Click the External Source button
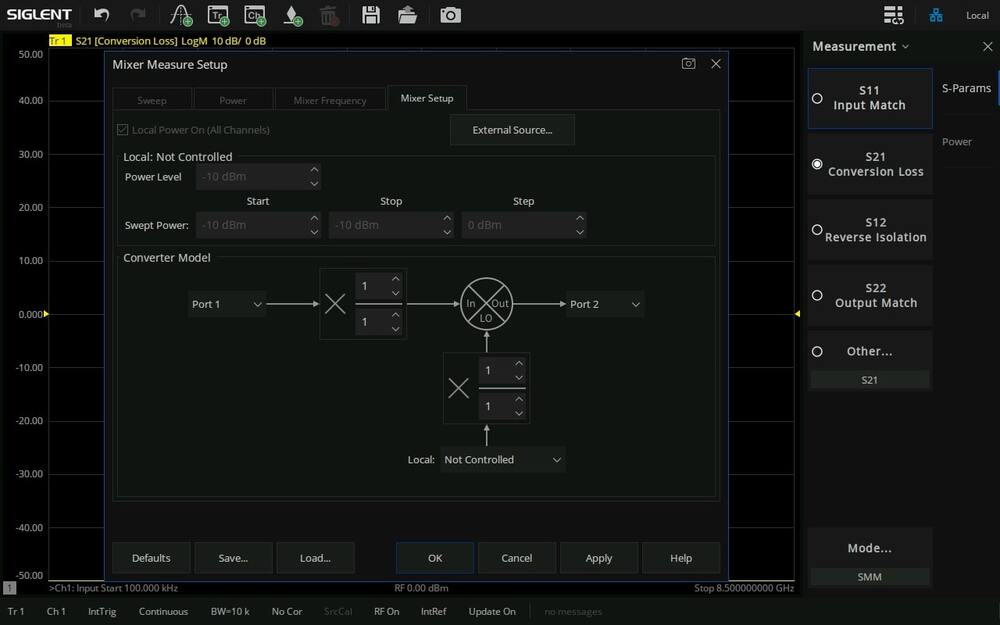This screenshot has width=1000, height=625. [512, 130]
